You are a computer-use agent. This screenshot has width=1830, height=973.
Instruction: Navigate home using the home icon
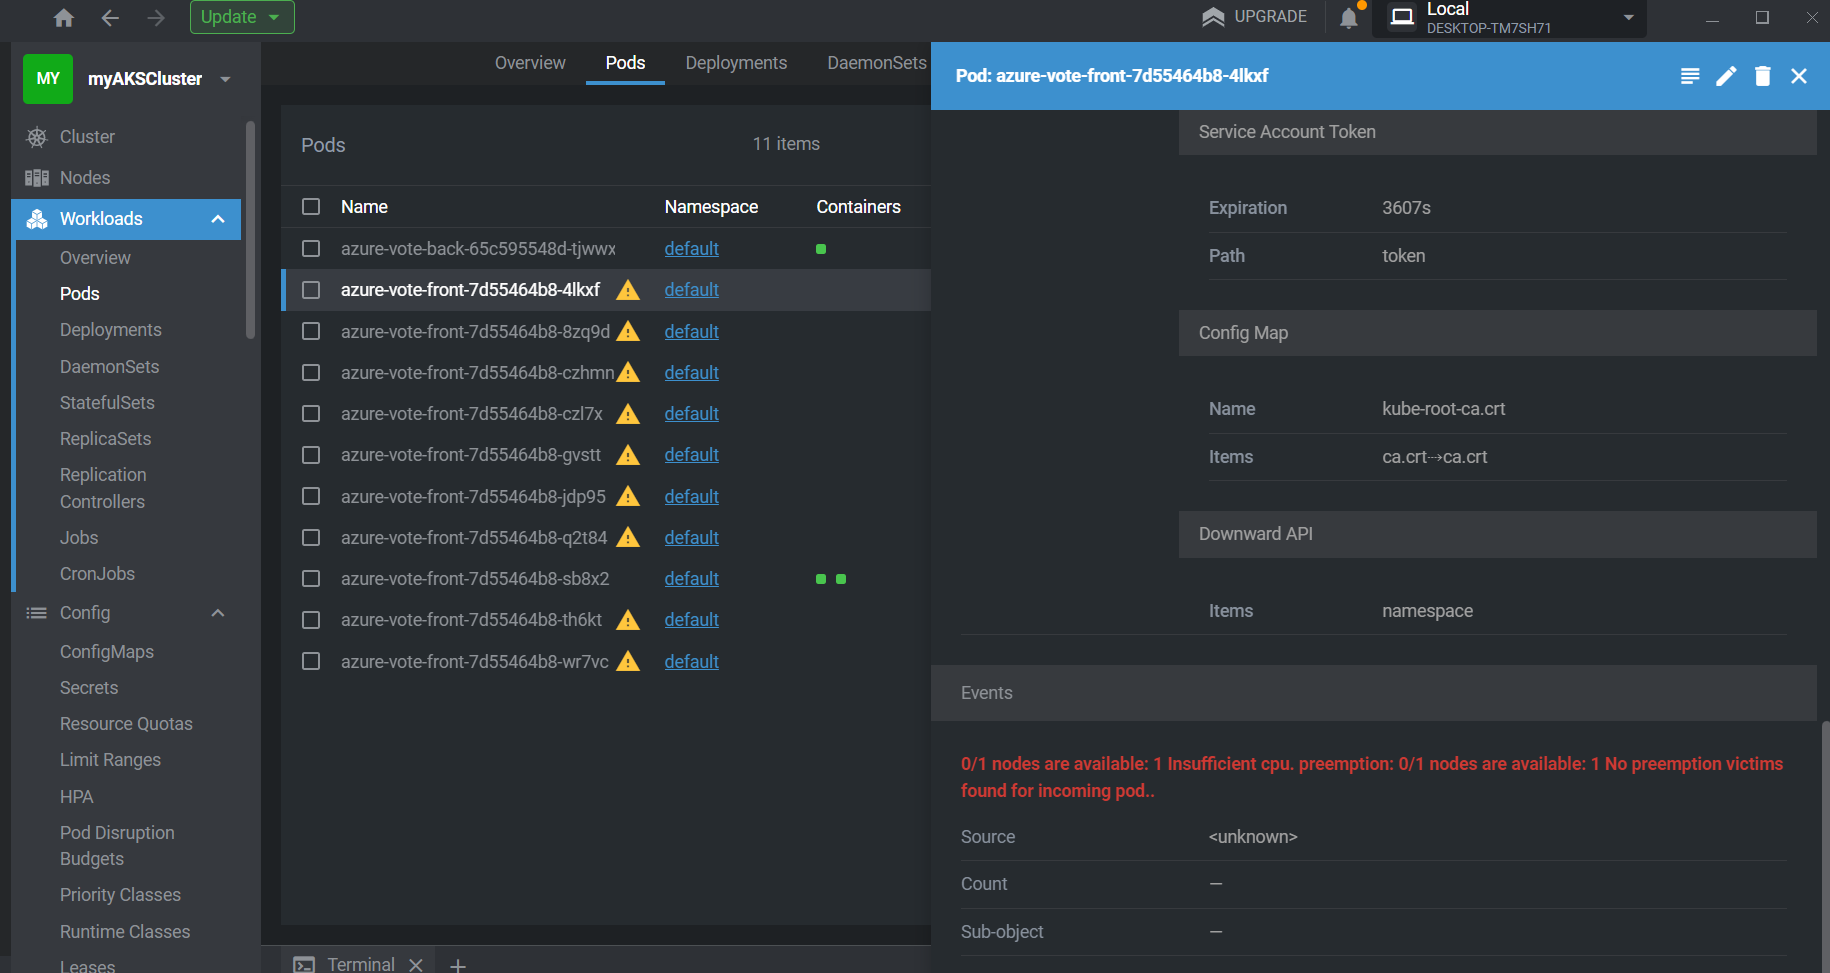point(63,17)
